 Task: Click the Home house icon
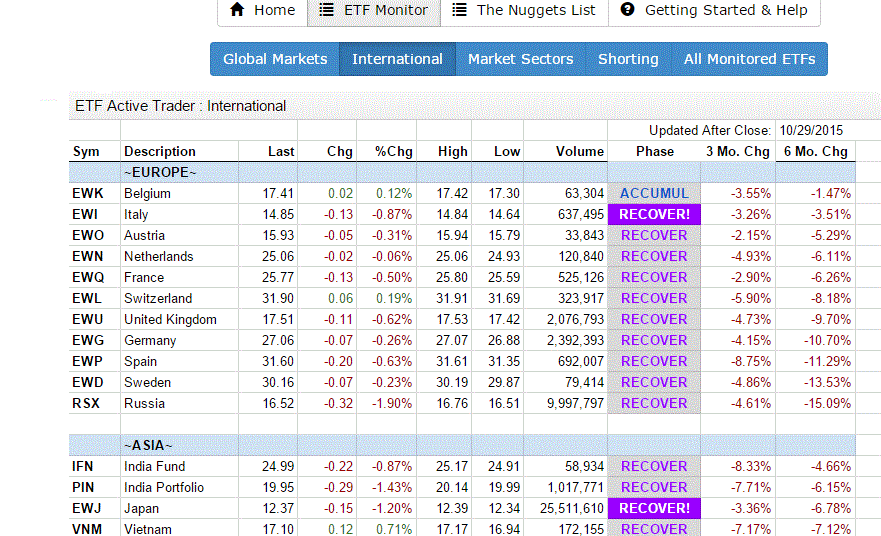point(237,10)
